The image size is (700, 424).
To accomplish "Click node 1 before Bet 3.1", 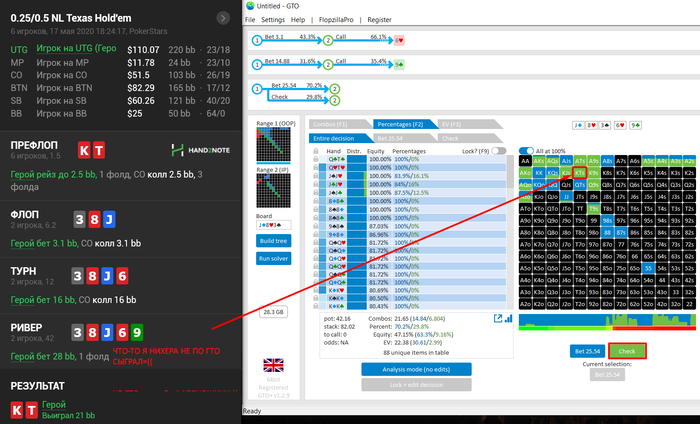I will click(x=257, y=41).
